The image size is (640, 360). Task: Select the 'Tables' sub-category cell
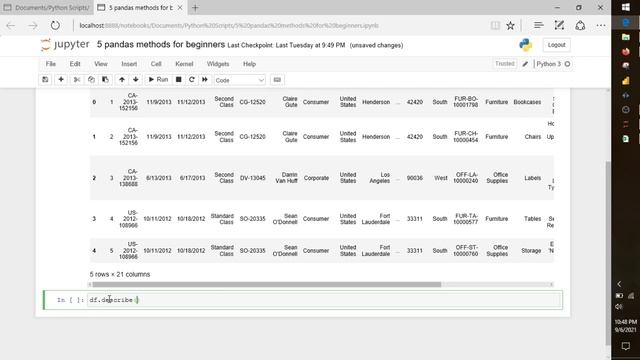(532, 219)
